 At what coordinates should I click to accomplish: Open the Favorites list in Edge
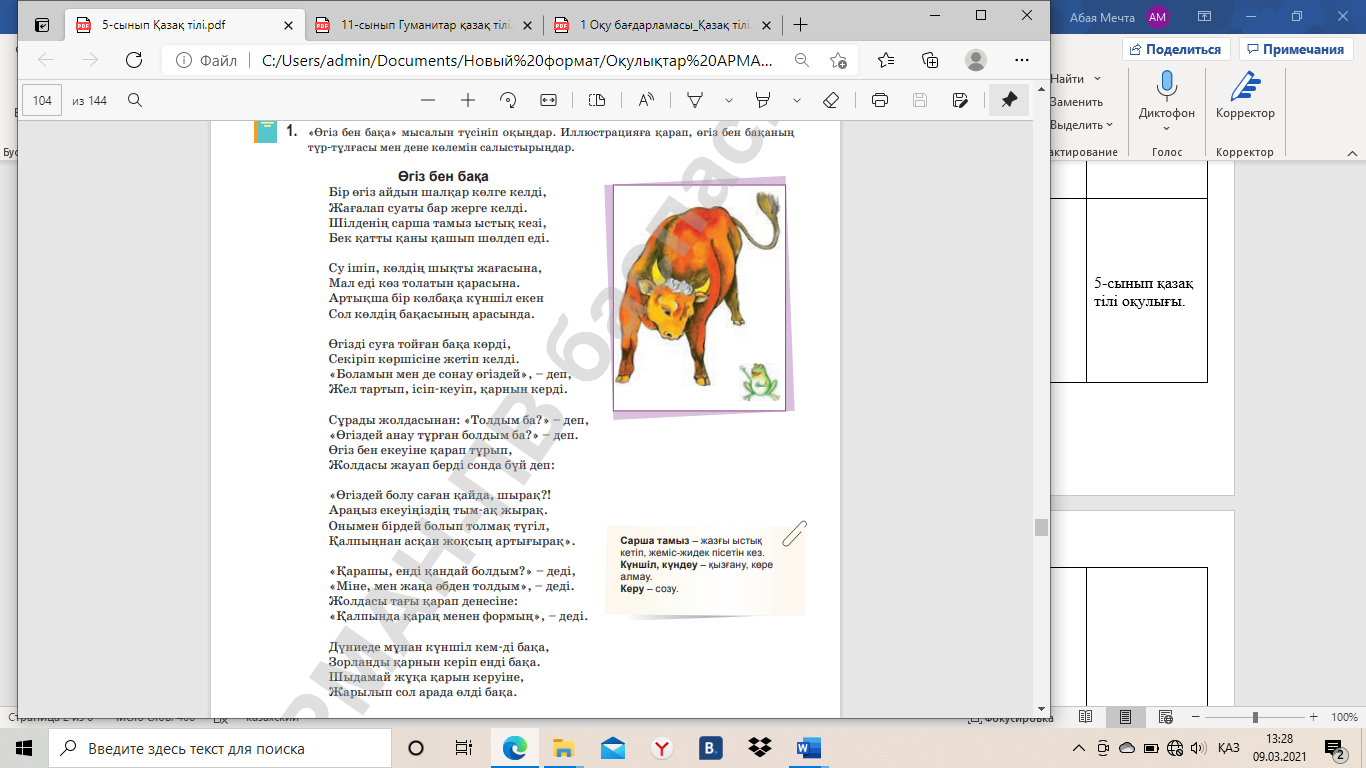pyautogui.click(x=886, y=60)
